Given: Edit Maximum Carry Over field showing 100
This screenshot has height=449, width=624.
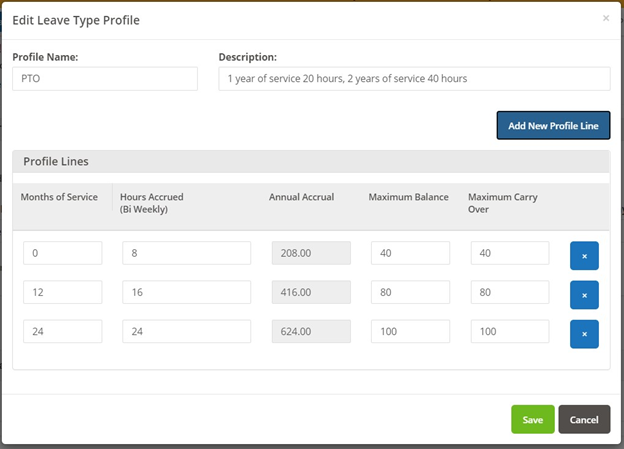Looking at the screenshot, I should click(510, 331).
